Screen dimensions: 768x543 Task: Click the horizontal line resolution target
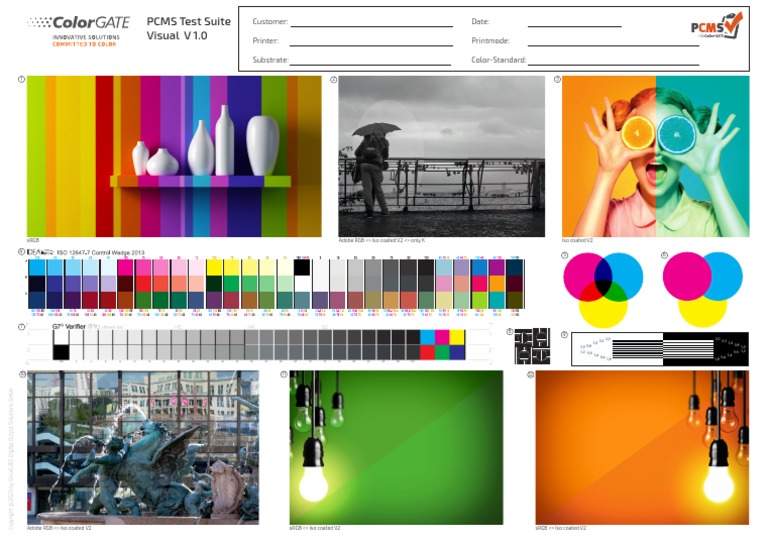[662, 348]
